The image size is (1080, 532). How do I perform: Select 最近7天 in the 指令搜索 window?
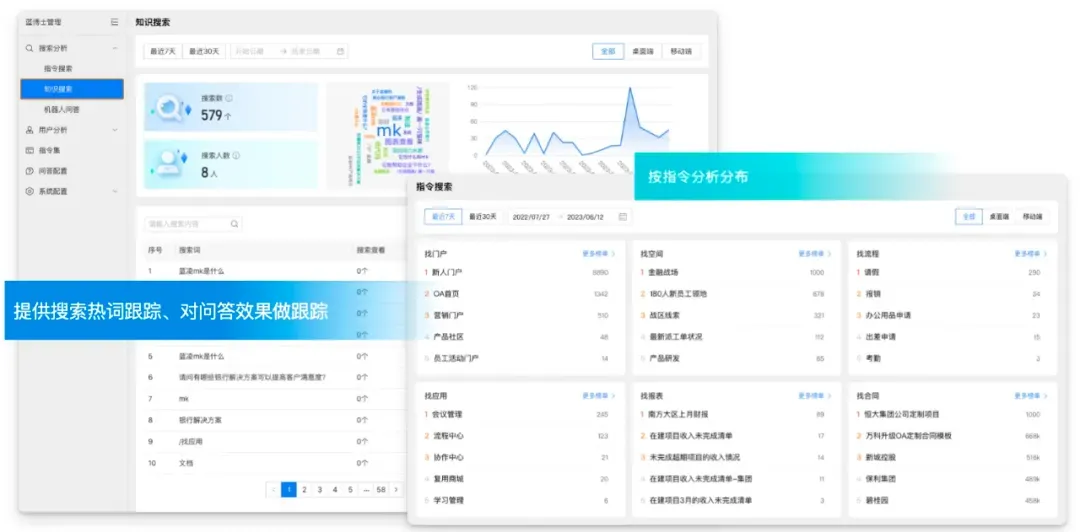coord(443,216)
